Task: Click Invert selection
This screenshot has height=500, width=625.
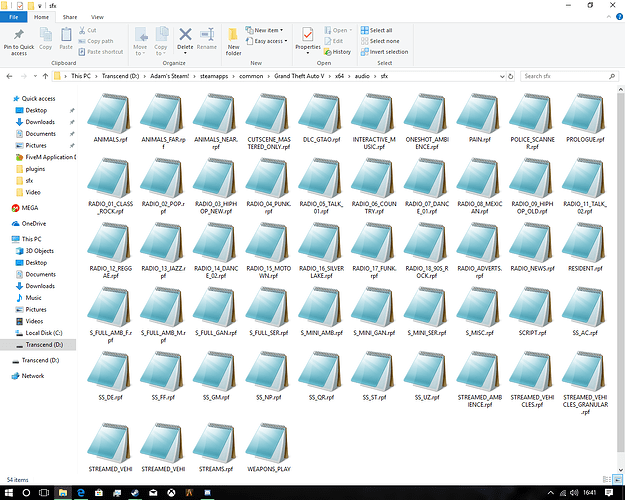Action: (x=385, y=52)
